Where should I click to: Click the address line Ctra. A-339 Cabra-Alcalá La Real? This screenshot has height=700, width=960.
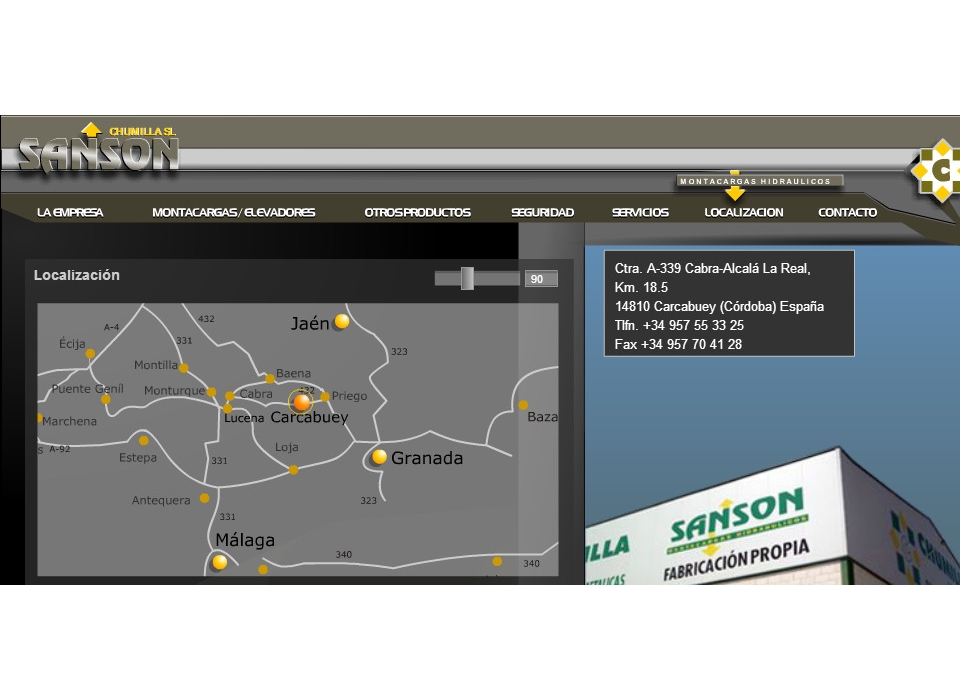[x=713, y=268]
